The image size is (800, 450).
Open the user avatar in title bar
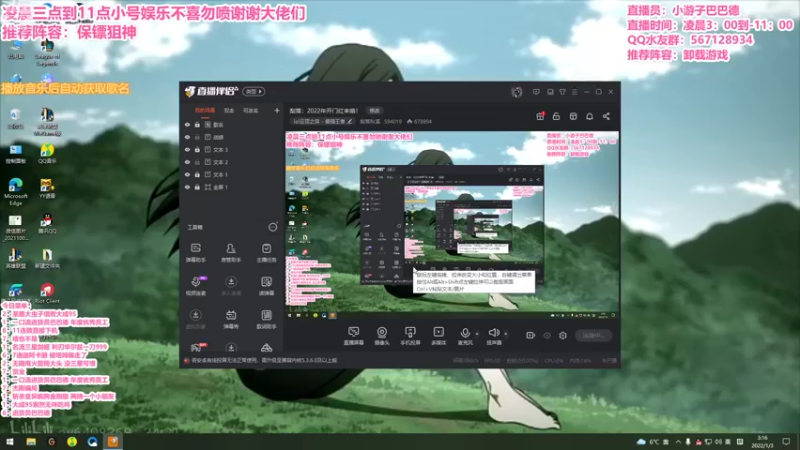click(516, 92)
